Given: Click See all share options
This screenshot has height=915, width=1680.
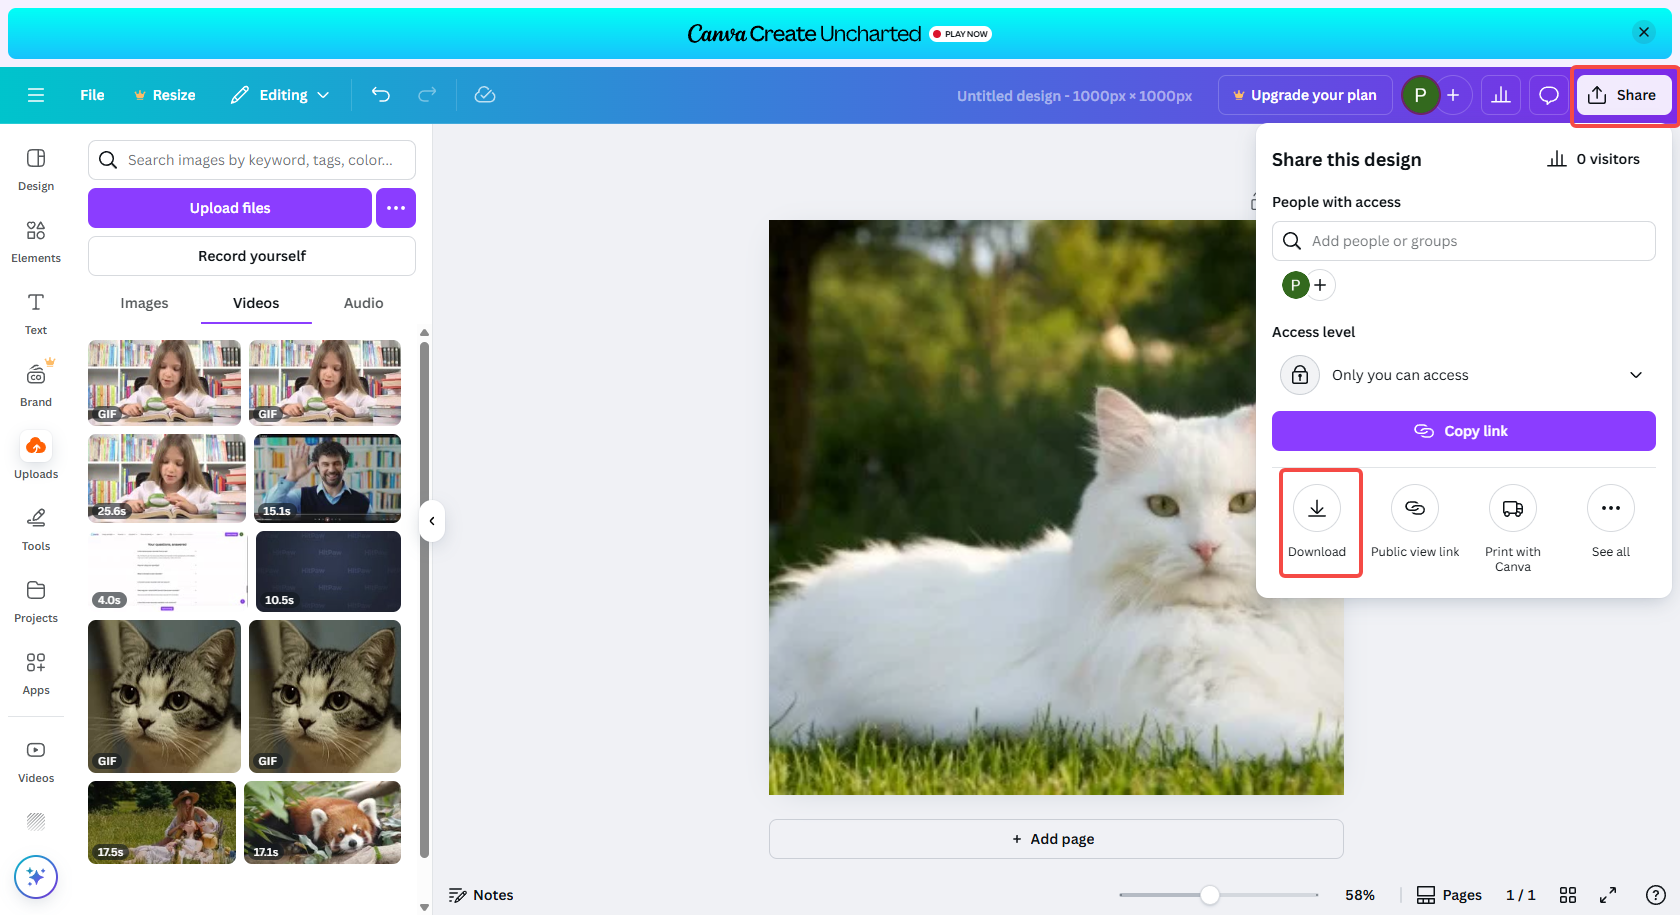Looking at the screenshot, I should (1611, 508).
